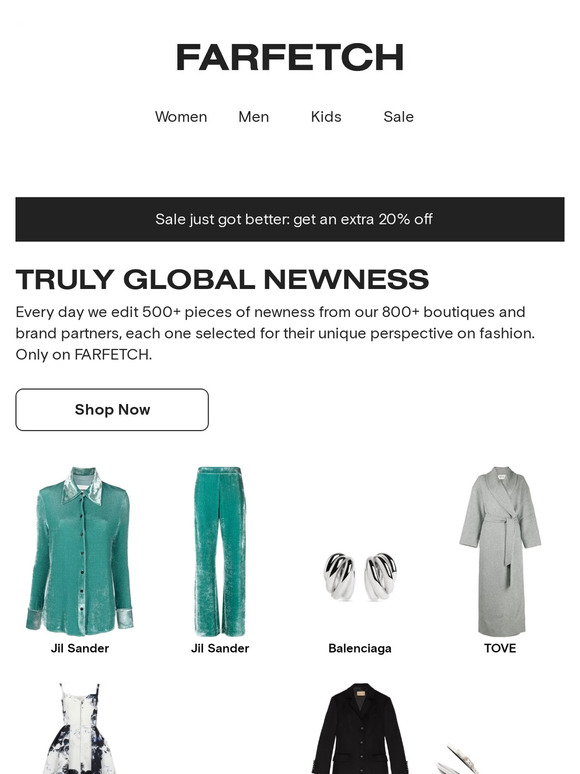This screenshot has height=774, width=580.
Task: Click the extra 20% off sale banner
Action: [x=290, y=219]
